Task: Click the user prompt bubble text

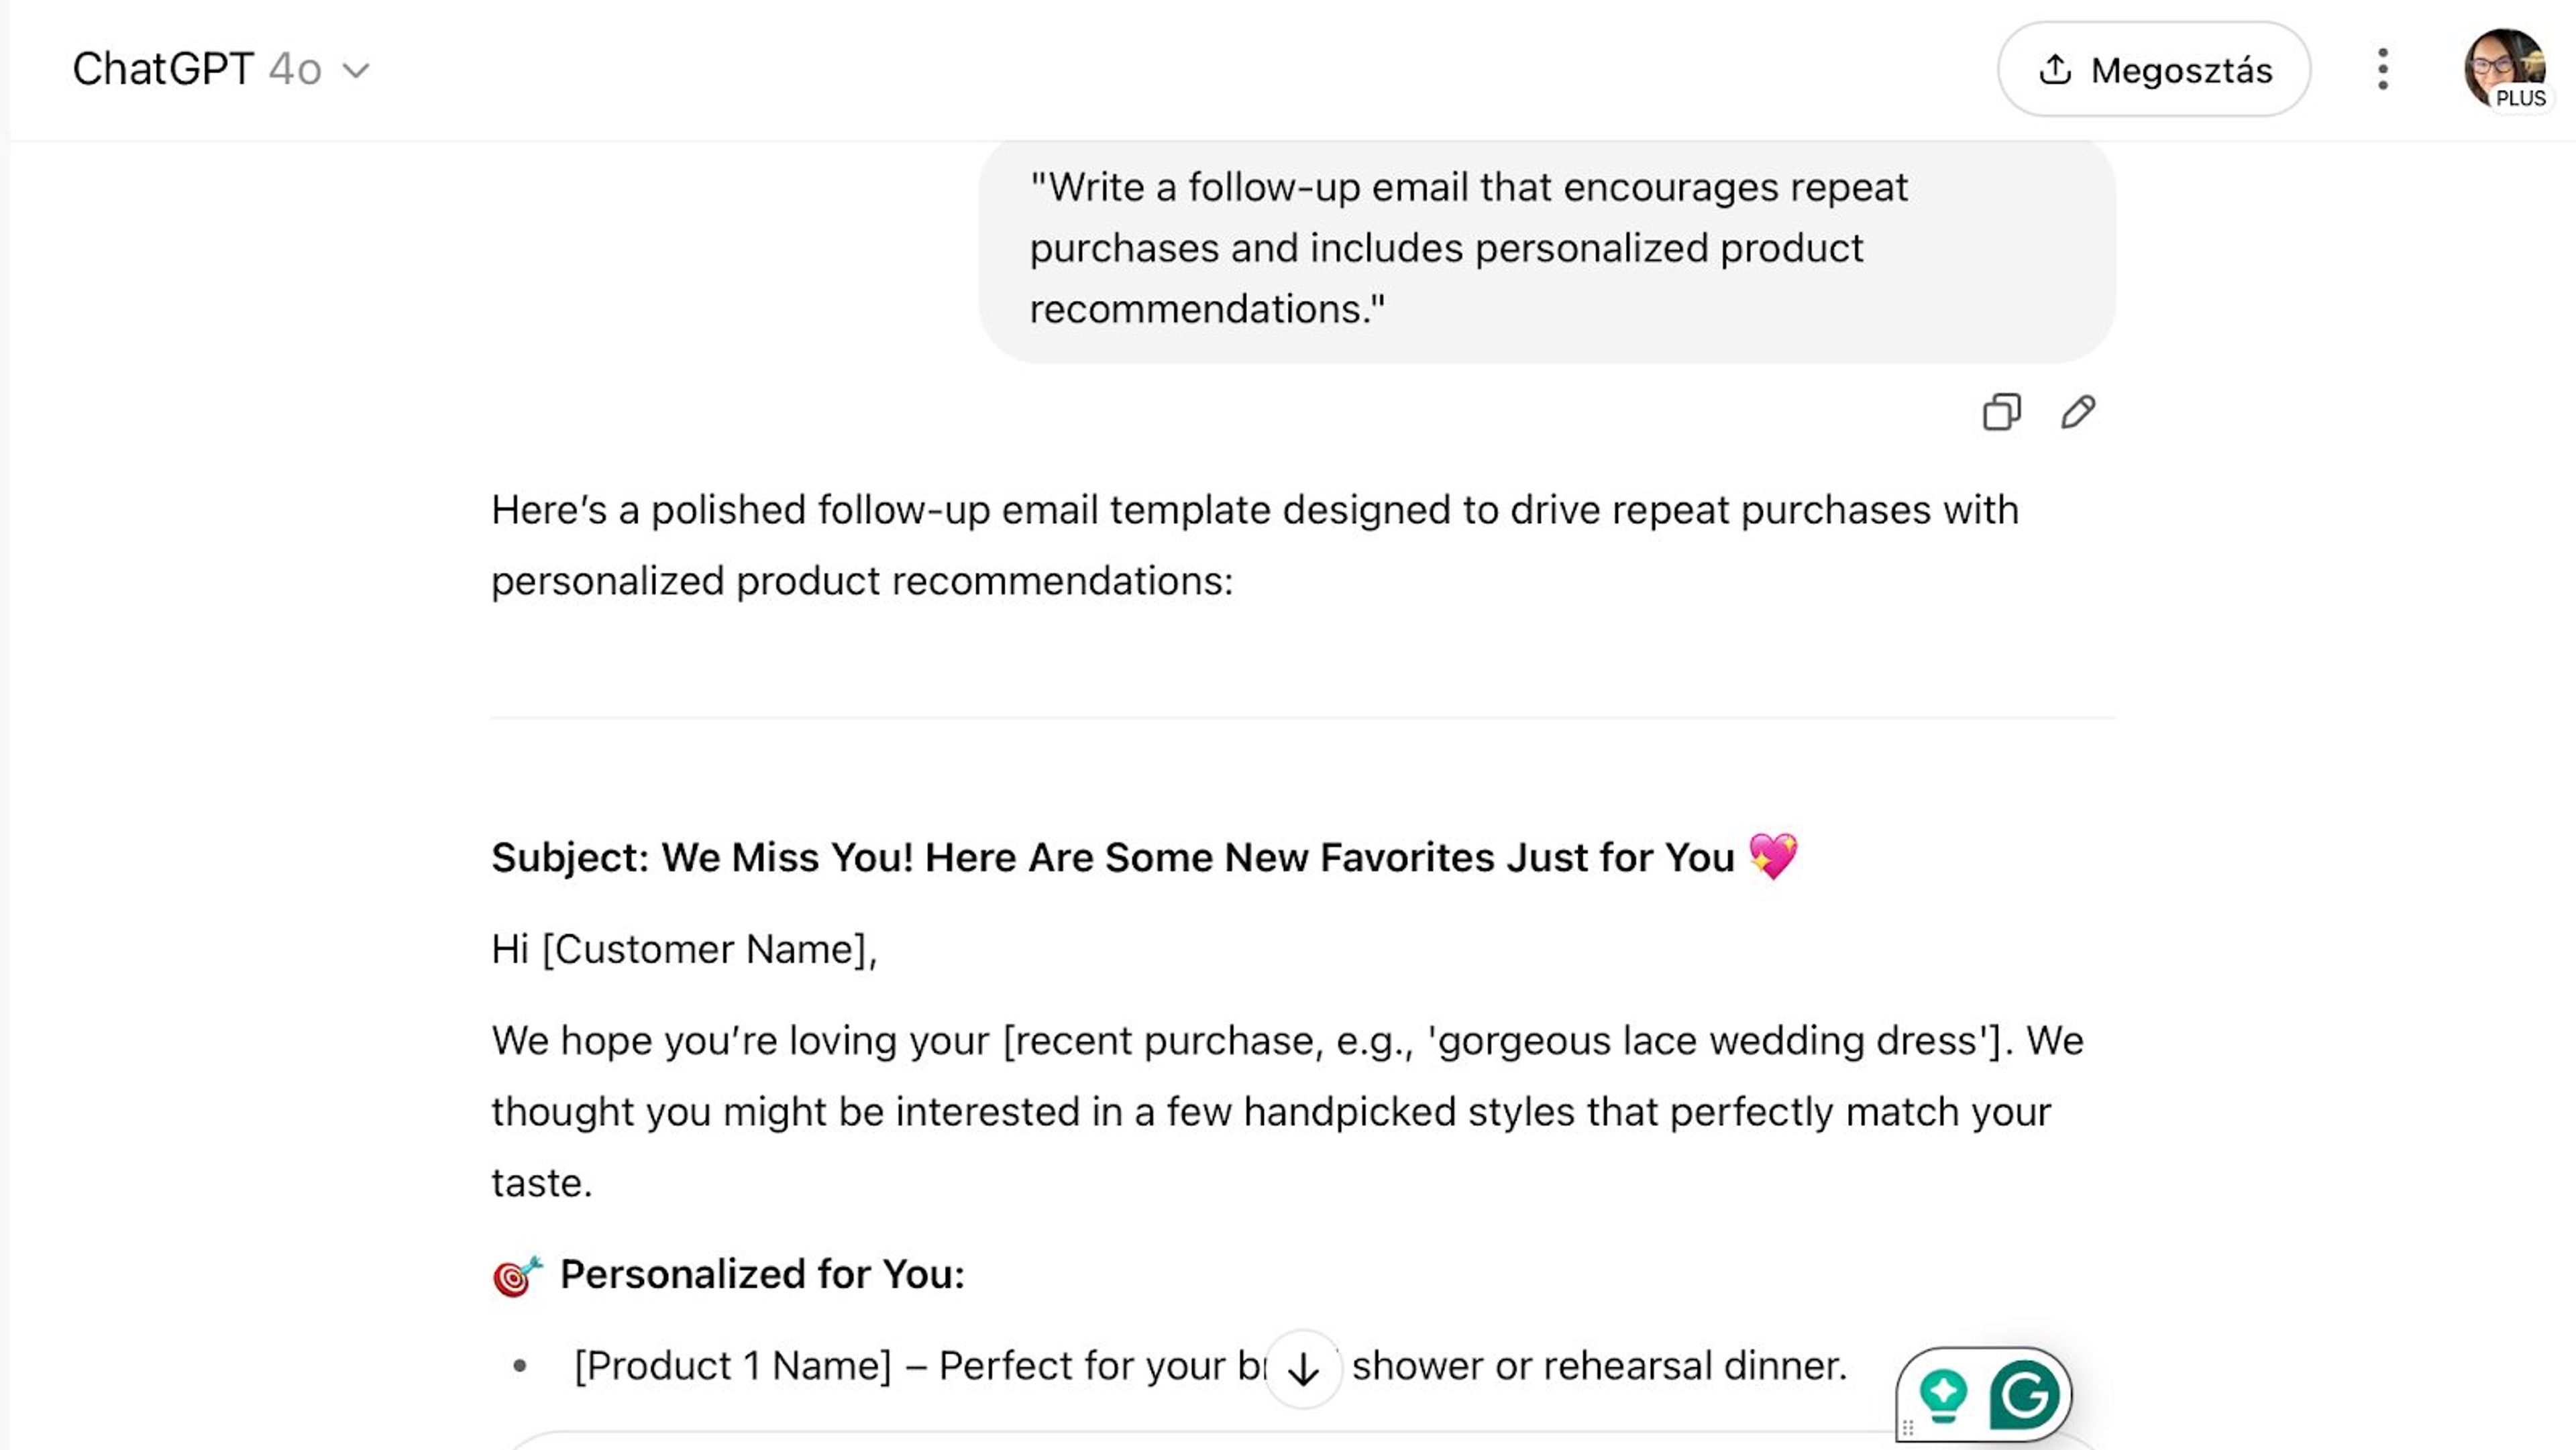Action: click(1468, 248)
